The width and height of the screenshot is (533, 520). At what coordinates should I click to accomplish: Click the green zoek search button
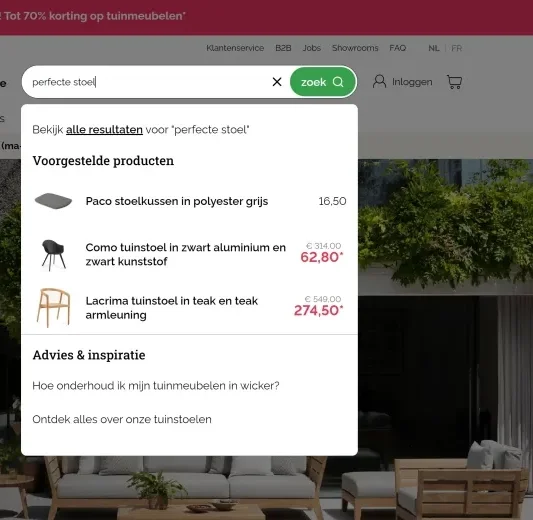323,82
